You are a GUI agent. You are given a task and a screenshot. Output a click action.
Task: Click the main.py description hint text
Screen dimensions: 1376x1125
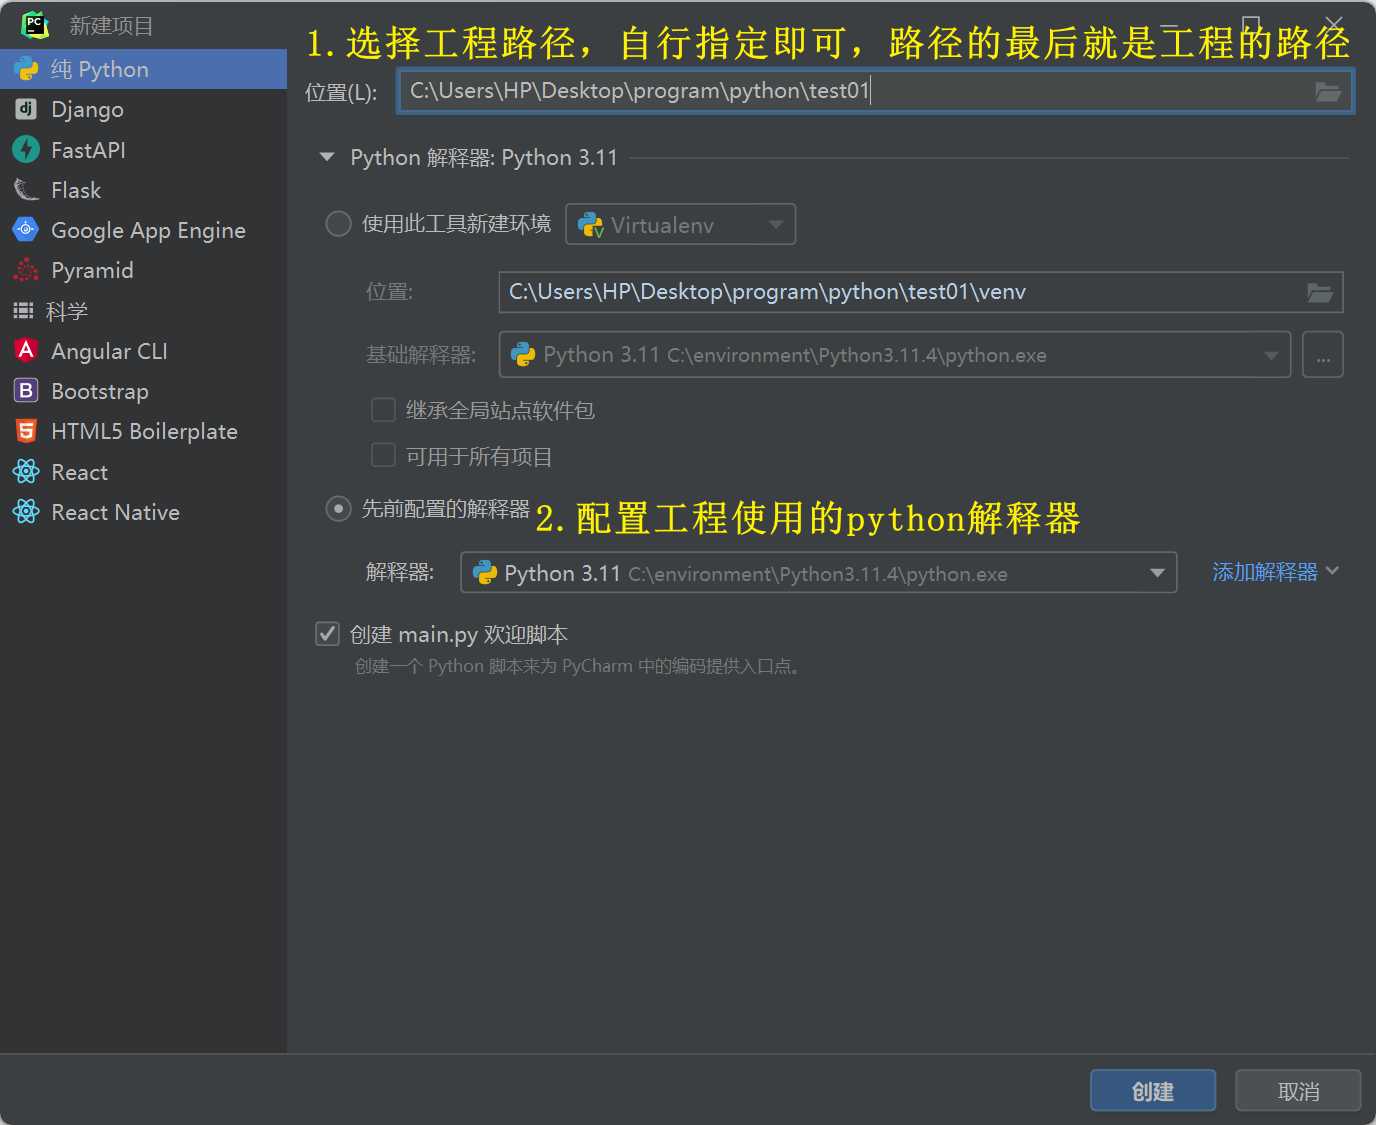(579, 666)
